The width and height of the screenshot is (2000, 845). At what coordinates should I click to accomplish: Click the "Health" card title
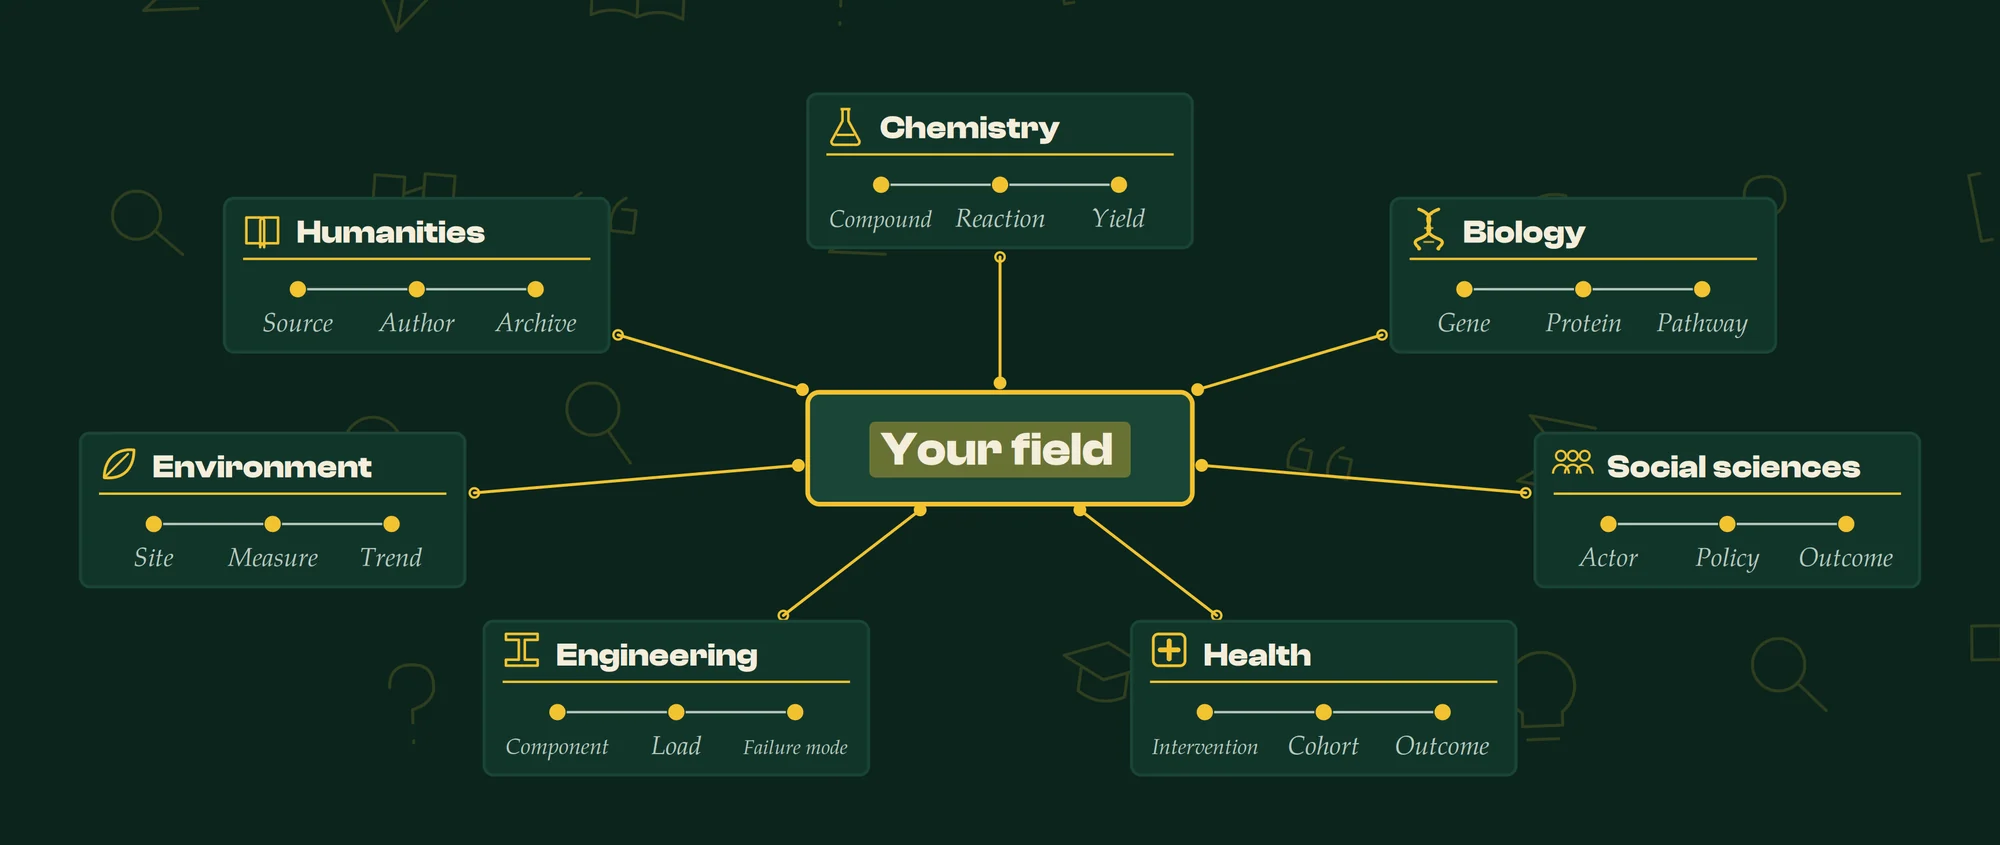click(1257, 655)
